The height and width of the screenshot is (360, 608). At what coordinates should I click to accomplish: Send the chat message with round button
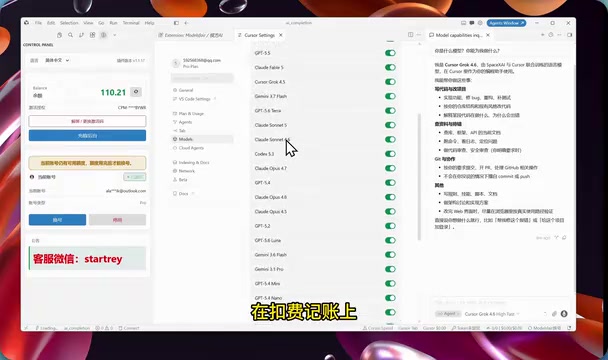[x=564, y=313]
